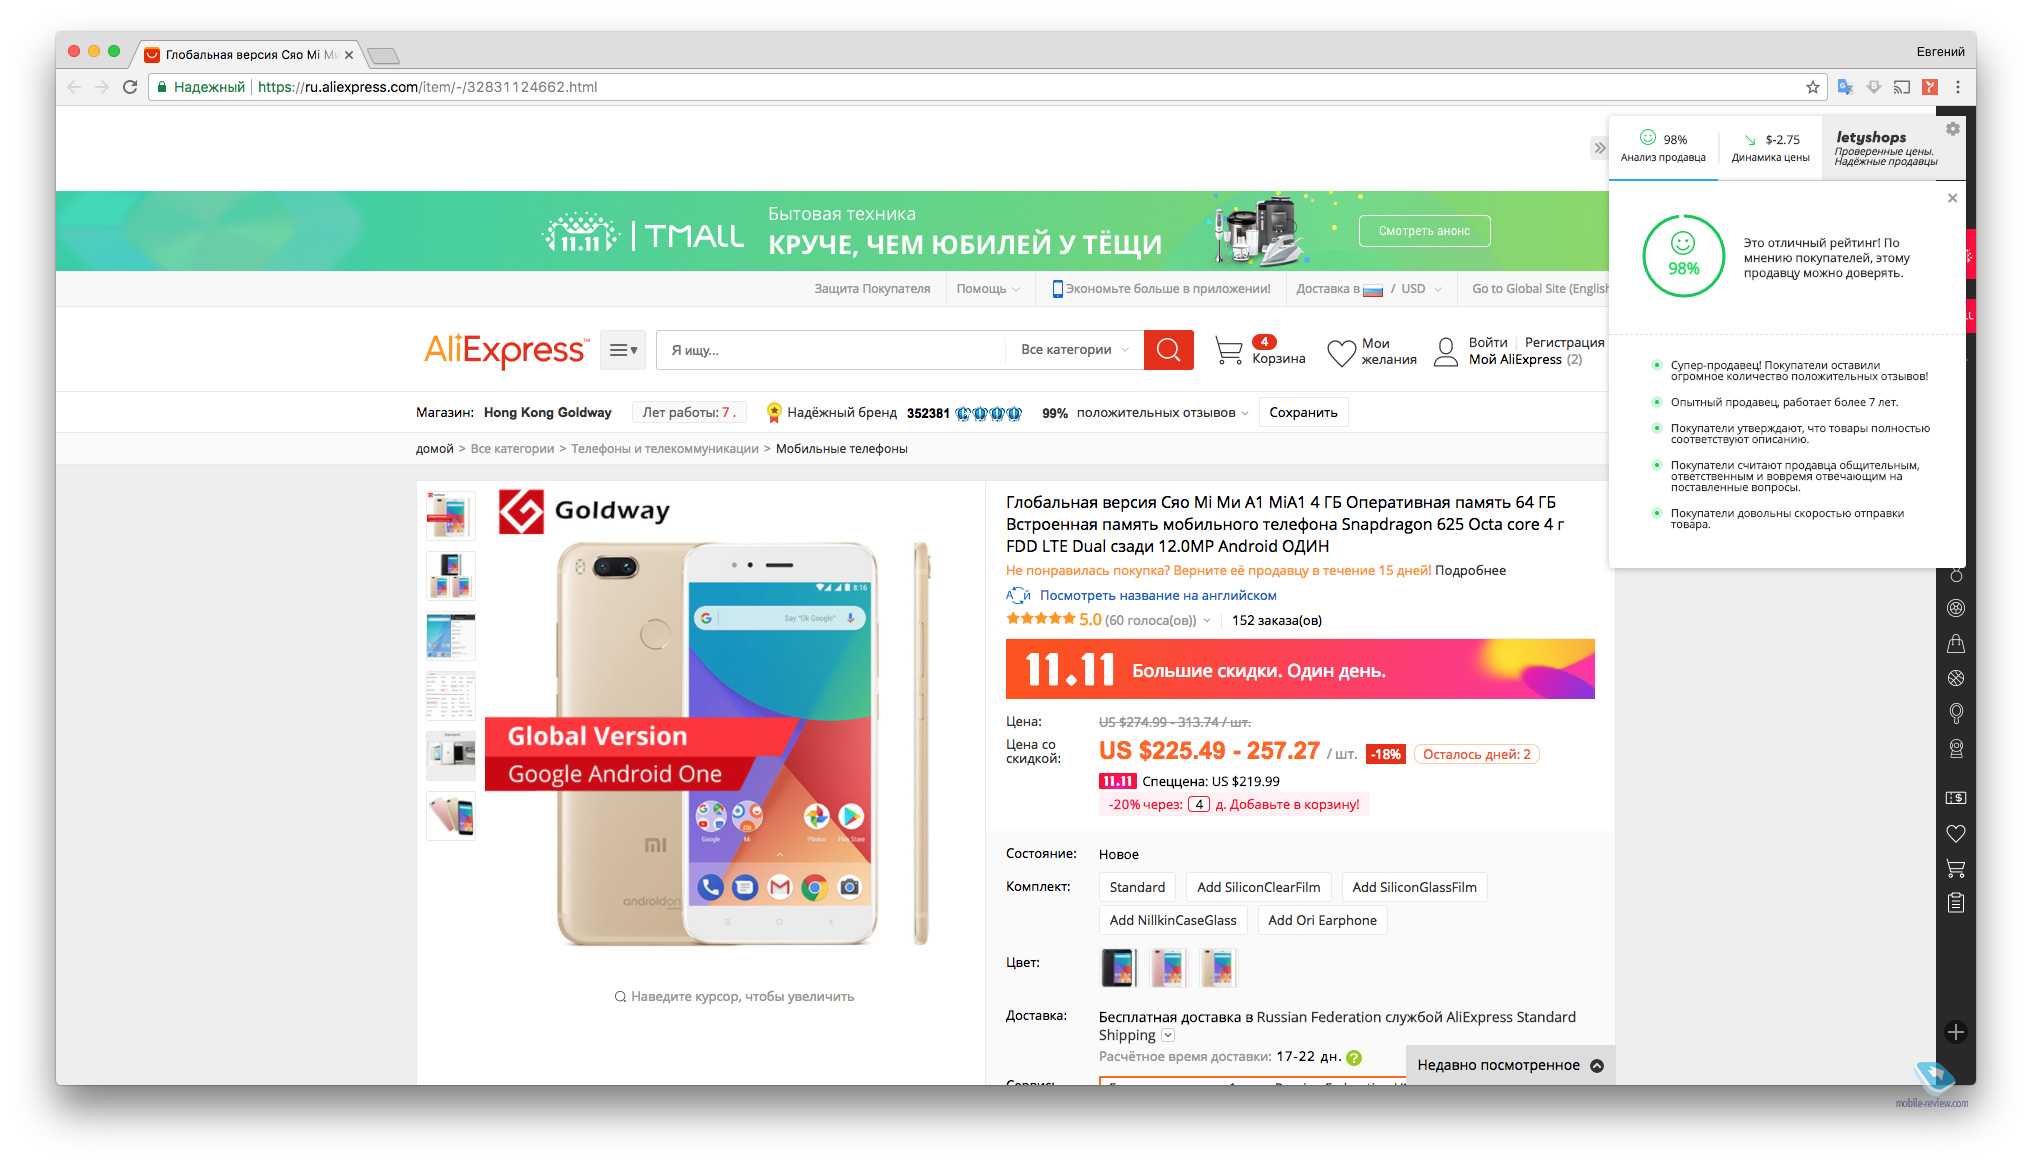Select Add Ori Earphone bundle option
This screenshot has height=1165, width=2032.
tap(1322, 920)
